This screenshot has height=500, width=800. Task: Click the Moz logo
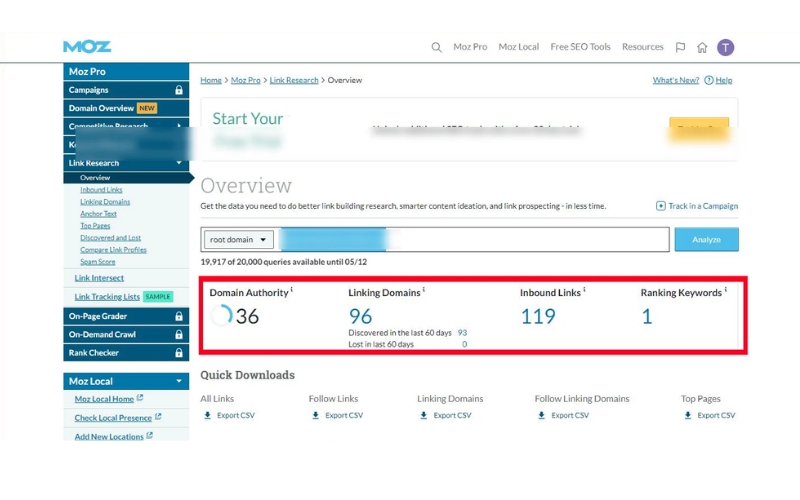[x=87, y=47]
